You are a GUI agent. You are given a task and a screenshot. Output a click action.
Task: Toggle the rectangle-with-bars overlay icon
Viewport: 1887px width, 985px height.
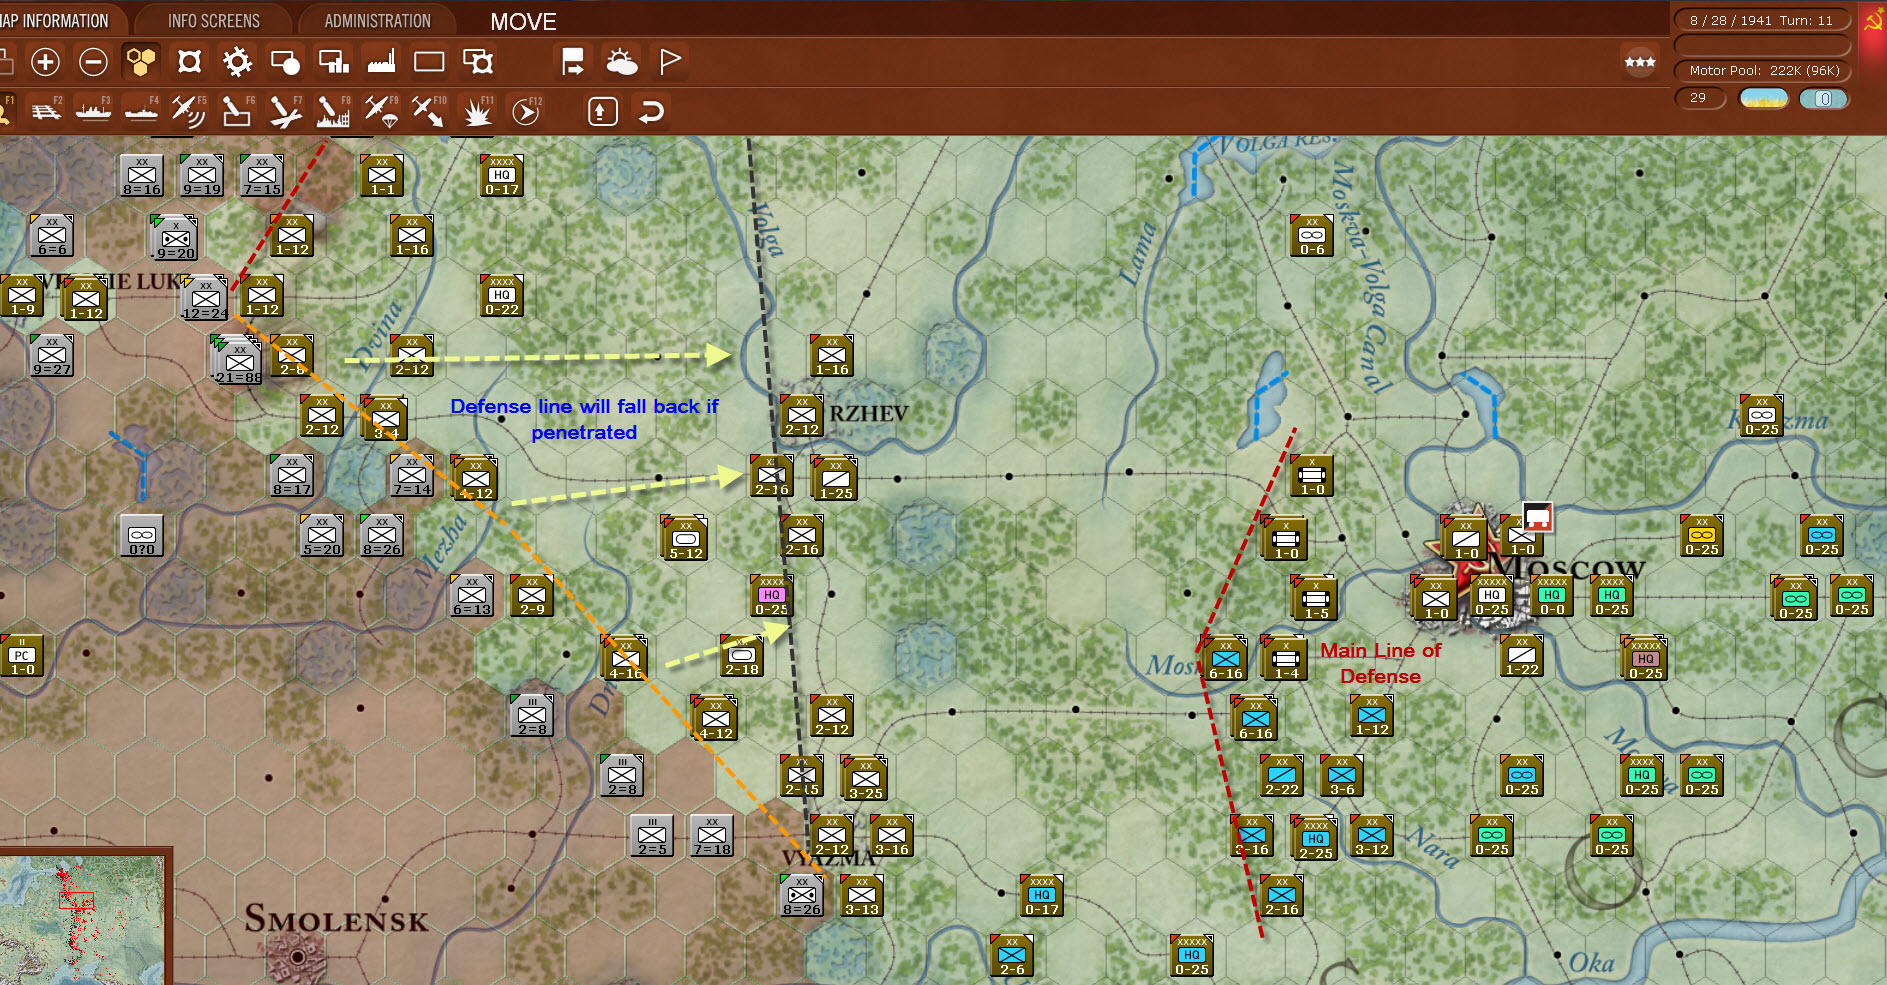click(x=333, y=62)
